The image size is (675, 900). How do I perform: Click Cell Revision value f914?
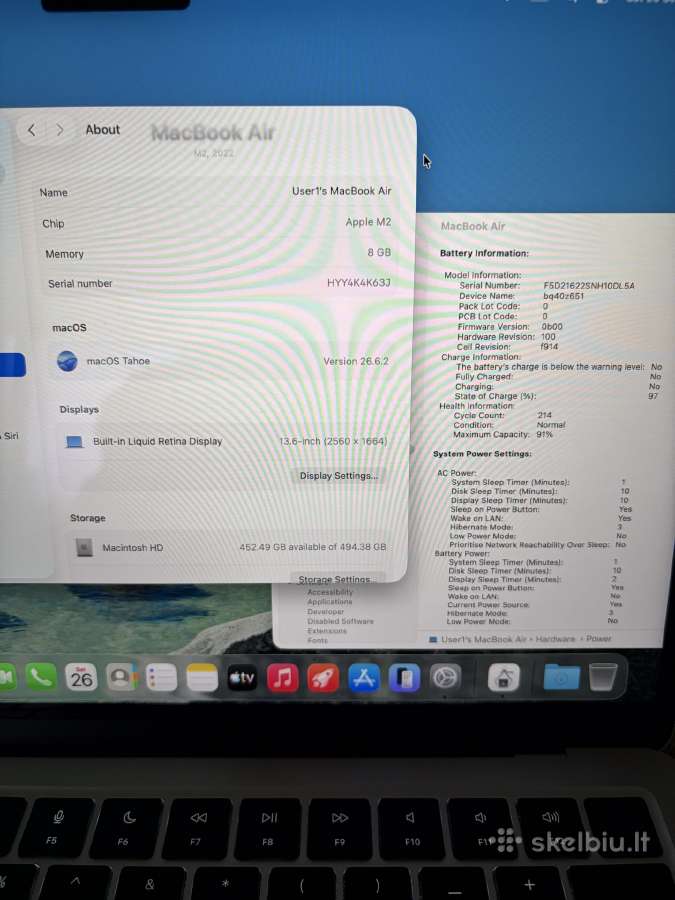pyautogui.click(x=549, y=347)
